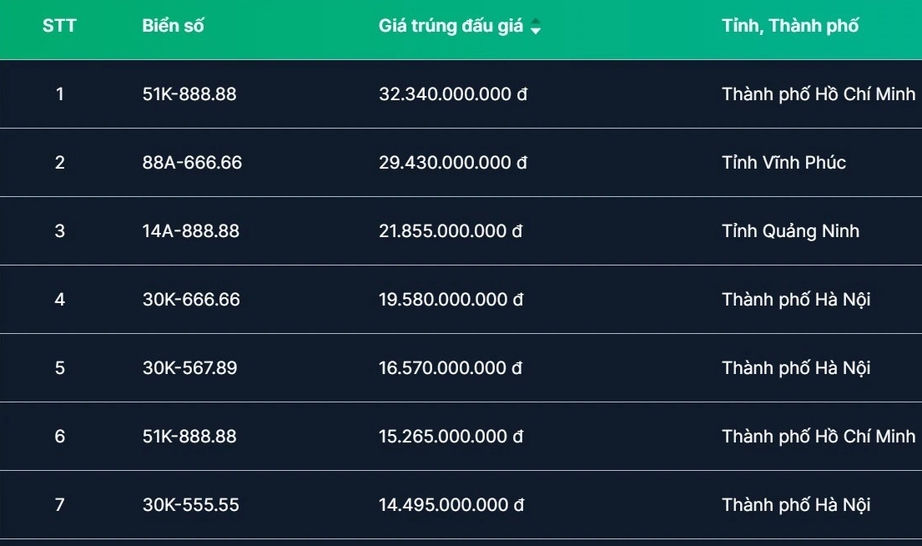Click the 21.855.000.000 đ price cell
The height and width of the screenshot is (546, 922).
(x=450, y=231)
